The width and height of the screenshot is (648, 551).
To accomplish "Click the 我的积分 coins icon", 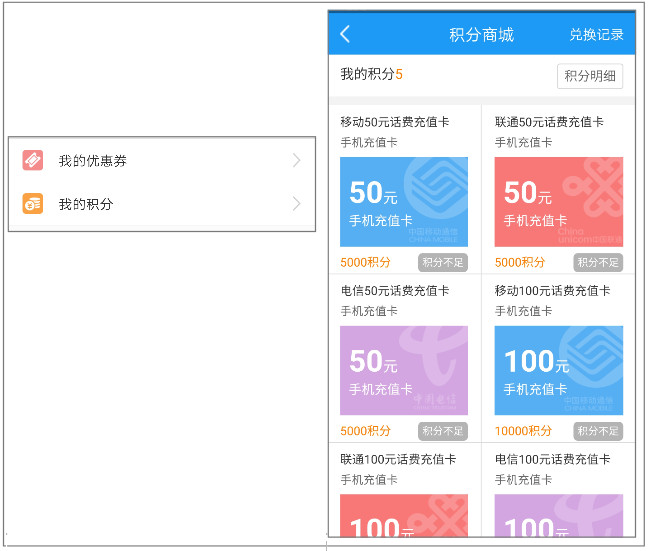I will (33, 204).
